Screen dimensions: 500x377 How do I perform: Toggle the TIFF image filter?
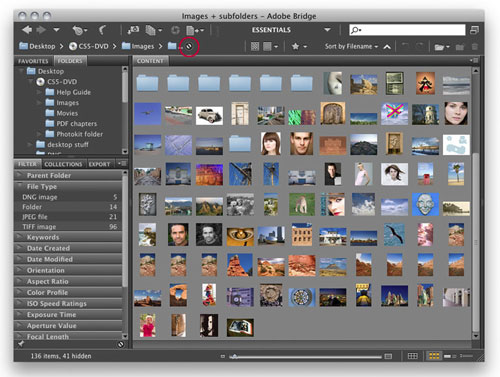click(68, 227)
